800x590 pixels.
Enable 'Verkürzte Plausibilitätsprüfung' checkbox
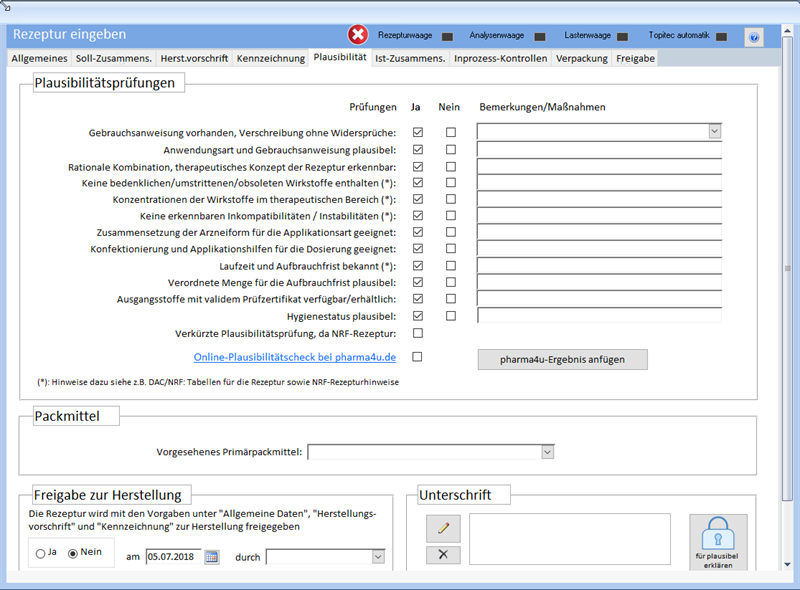[418, 333]
